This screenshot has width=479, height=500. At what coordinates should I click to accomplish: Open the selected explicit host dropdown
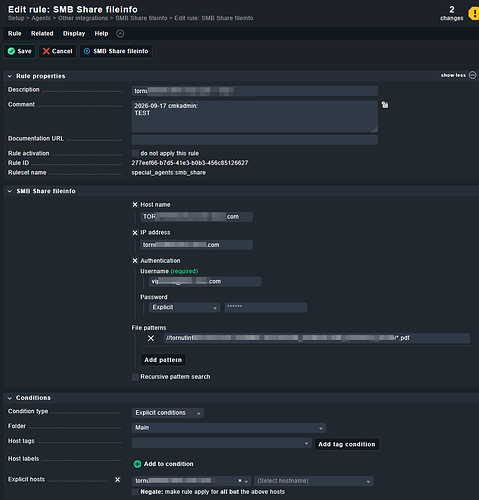point(246,481)
